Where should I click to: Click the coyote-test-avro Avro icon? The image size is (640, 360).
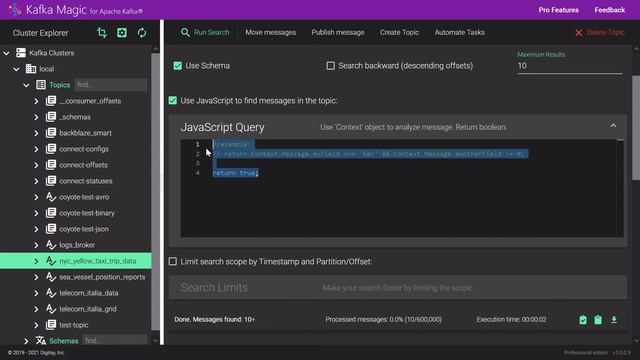pyautogui.click(x=51, y=197)
